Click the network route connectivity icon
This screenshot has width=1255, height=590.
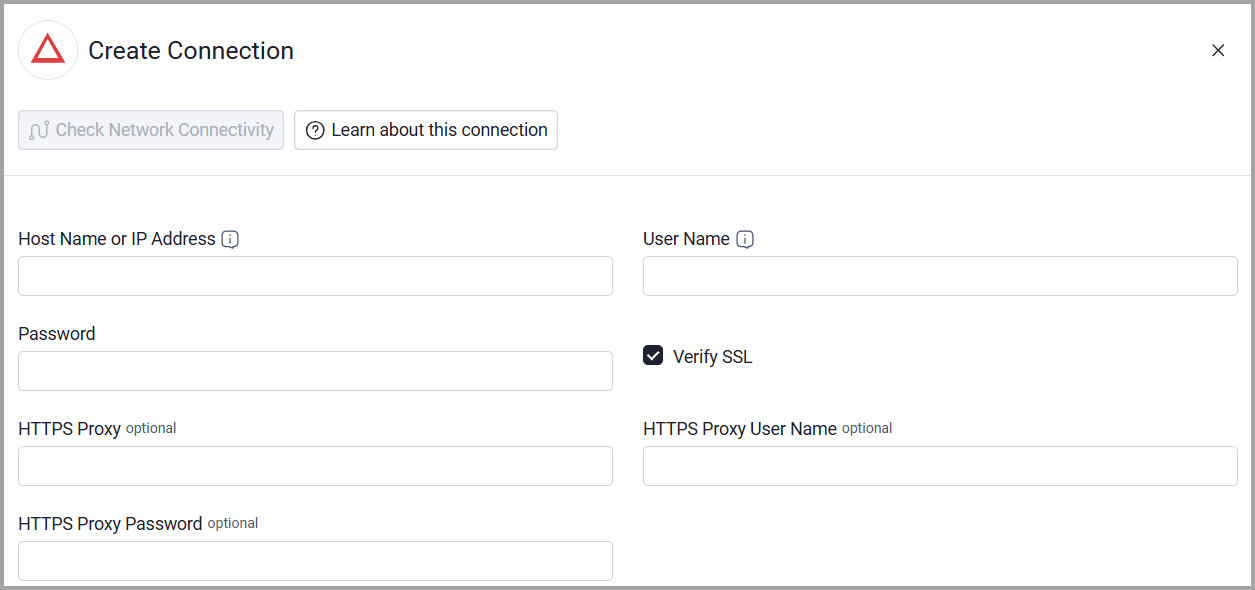coord(39,130)
